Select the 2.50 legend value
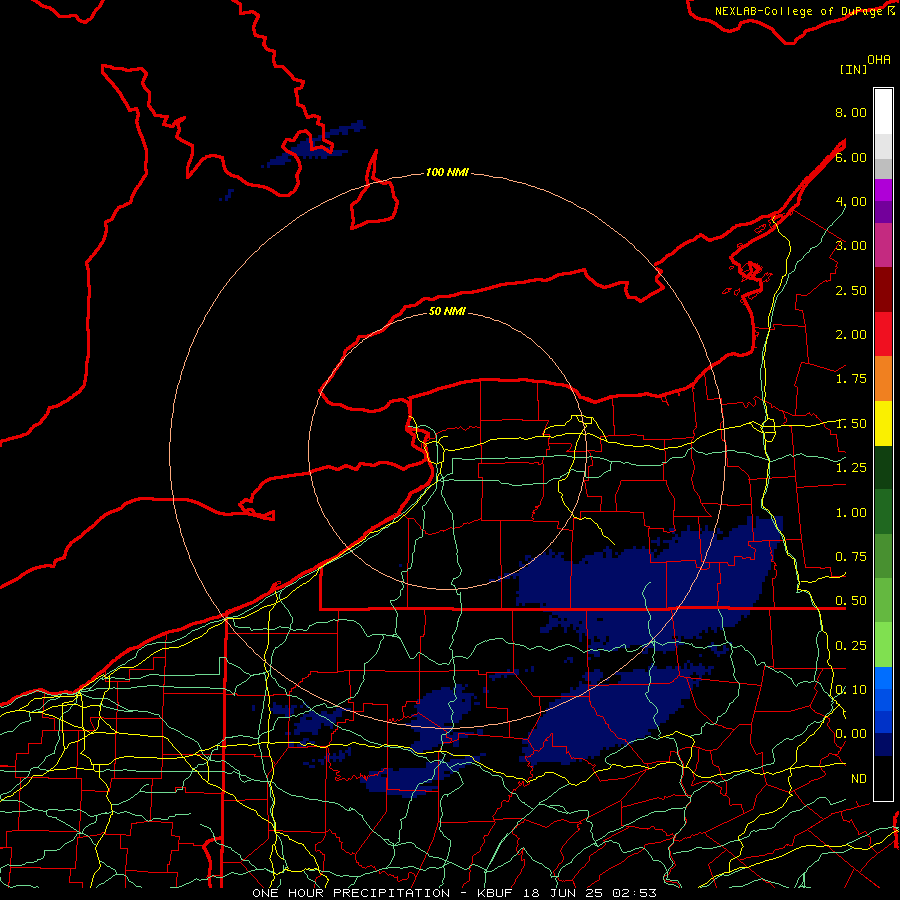The width and height of the screenshot is (900, 900). tap(851, 290)
